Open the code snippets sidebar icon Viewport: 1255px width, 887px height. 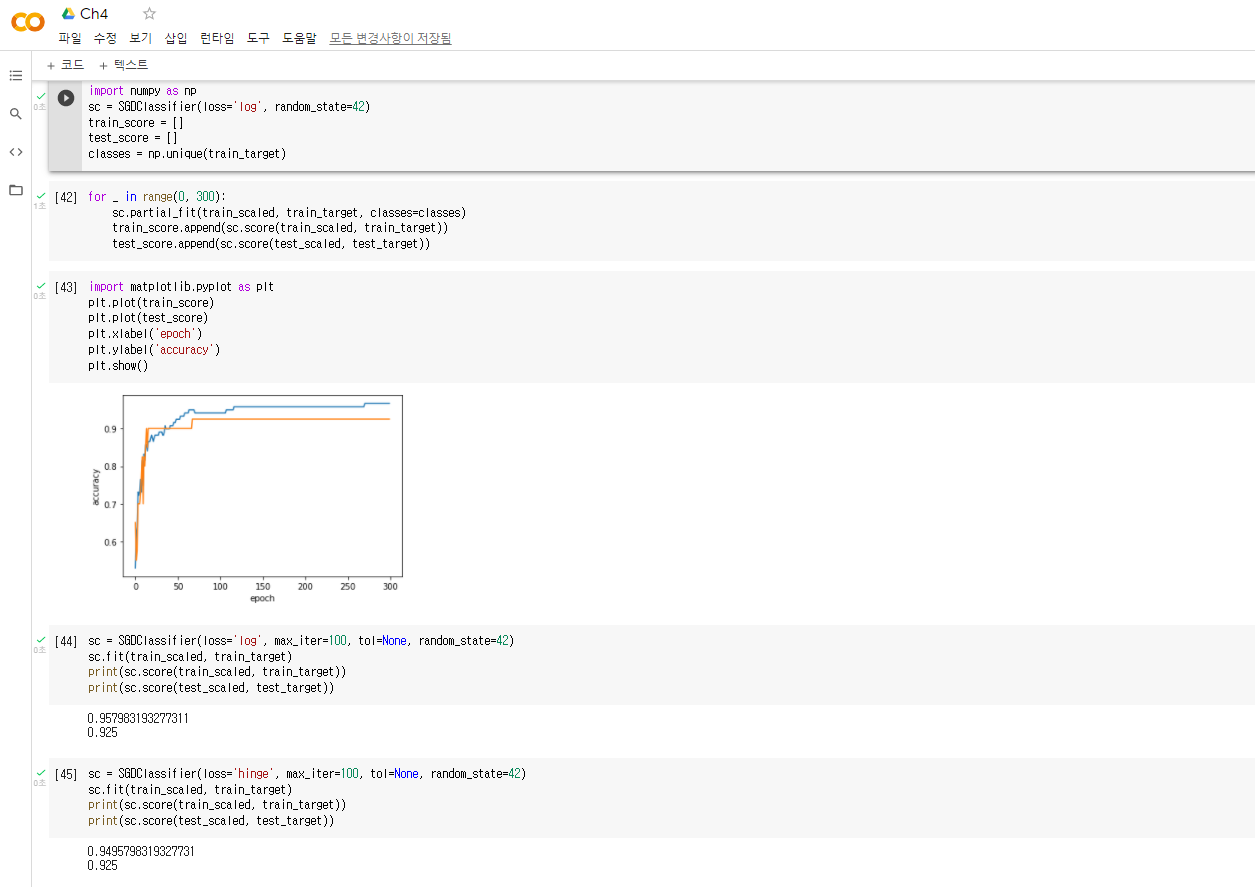click(x=16, y=152)
